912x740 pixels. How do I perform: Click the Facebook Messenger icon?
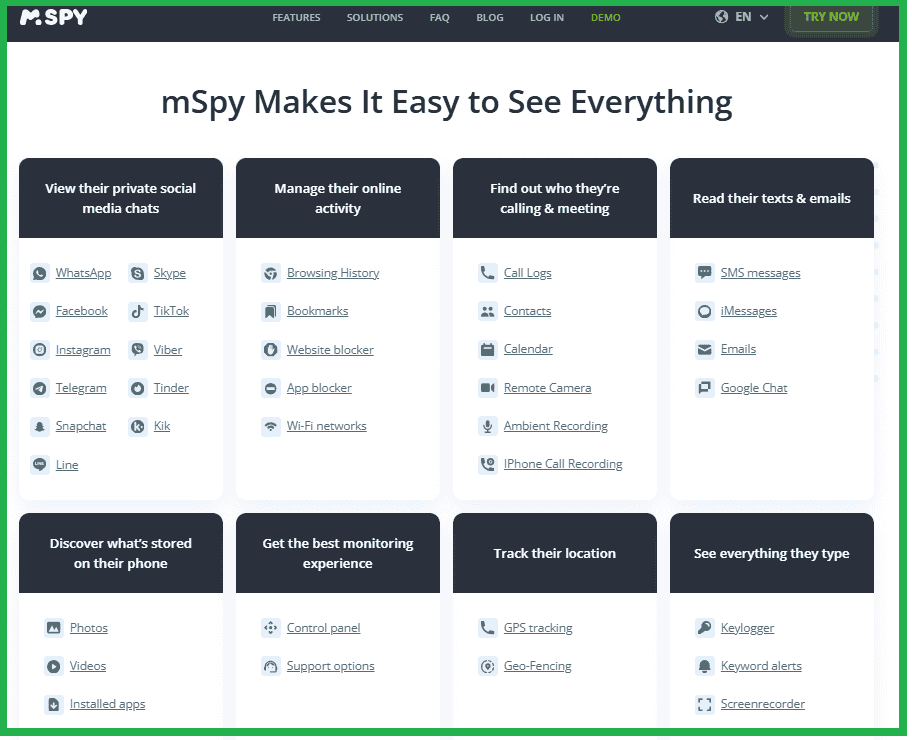coord(40,311)
